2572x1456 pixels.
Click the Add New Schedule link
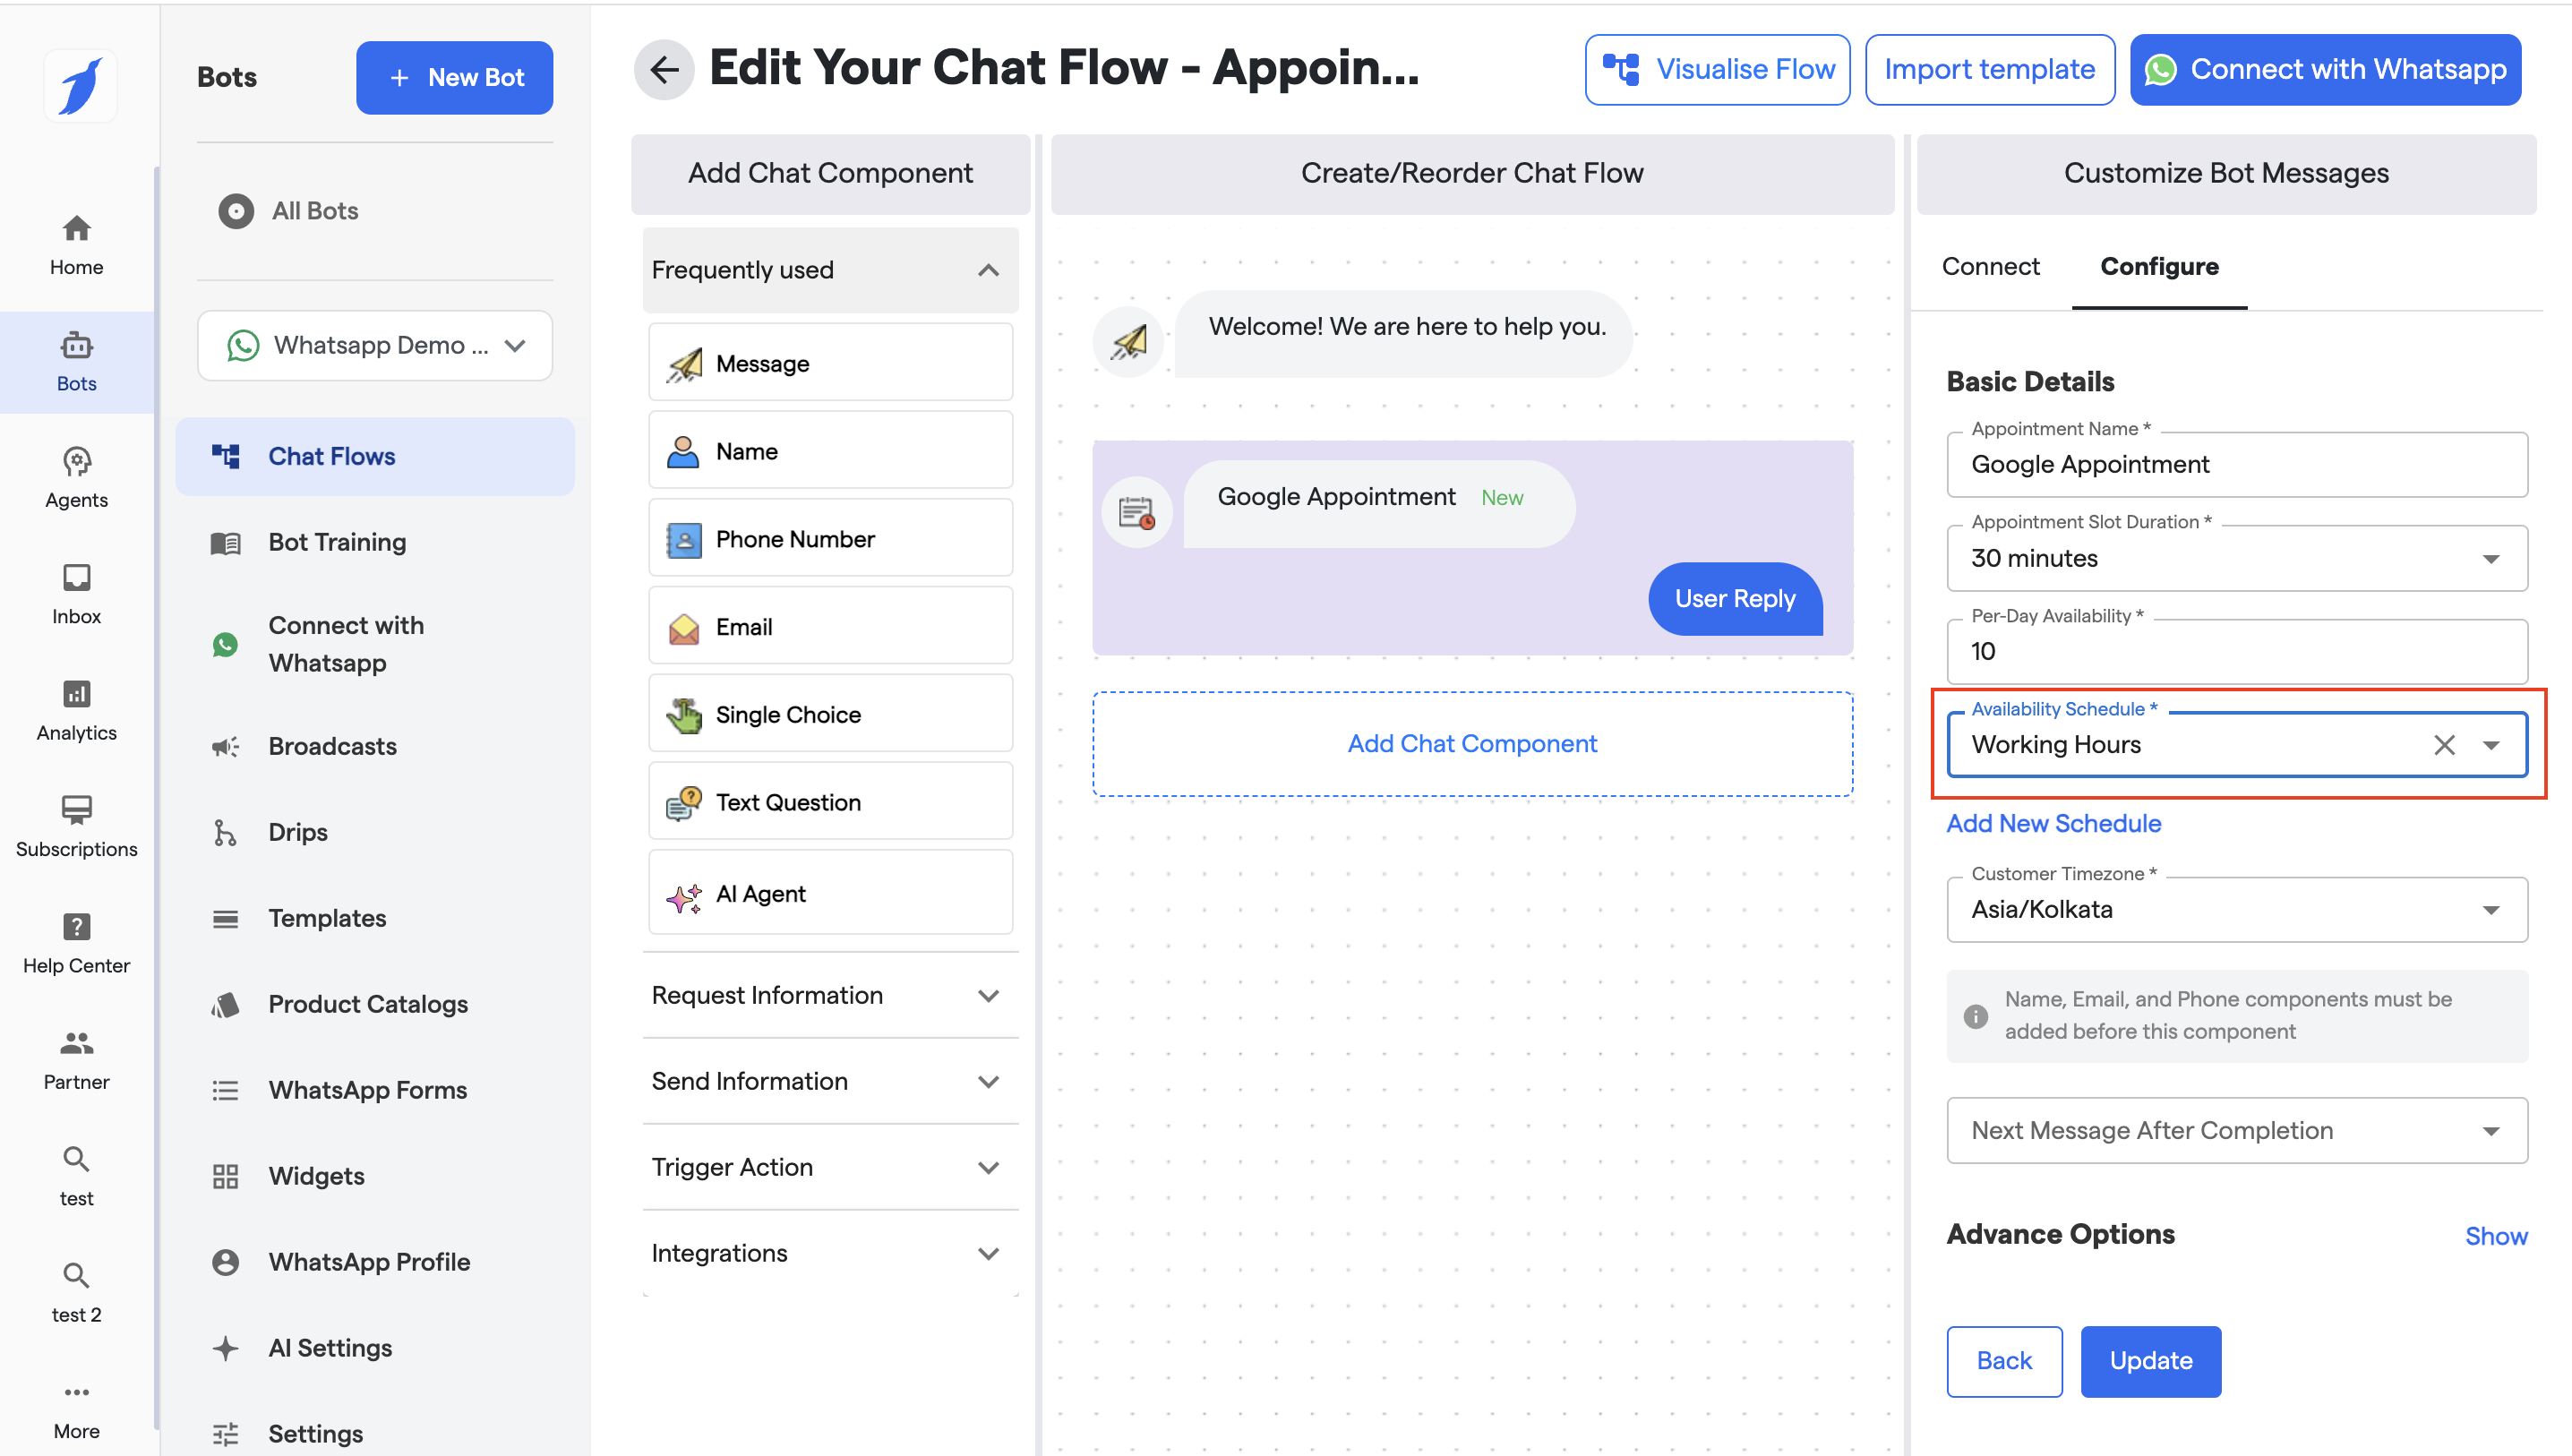pyautogui.click(x=2053, y=823)
